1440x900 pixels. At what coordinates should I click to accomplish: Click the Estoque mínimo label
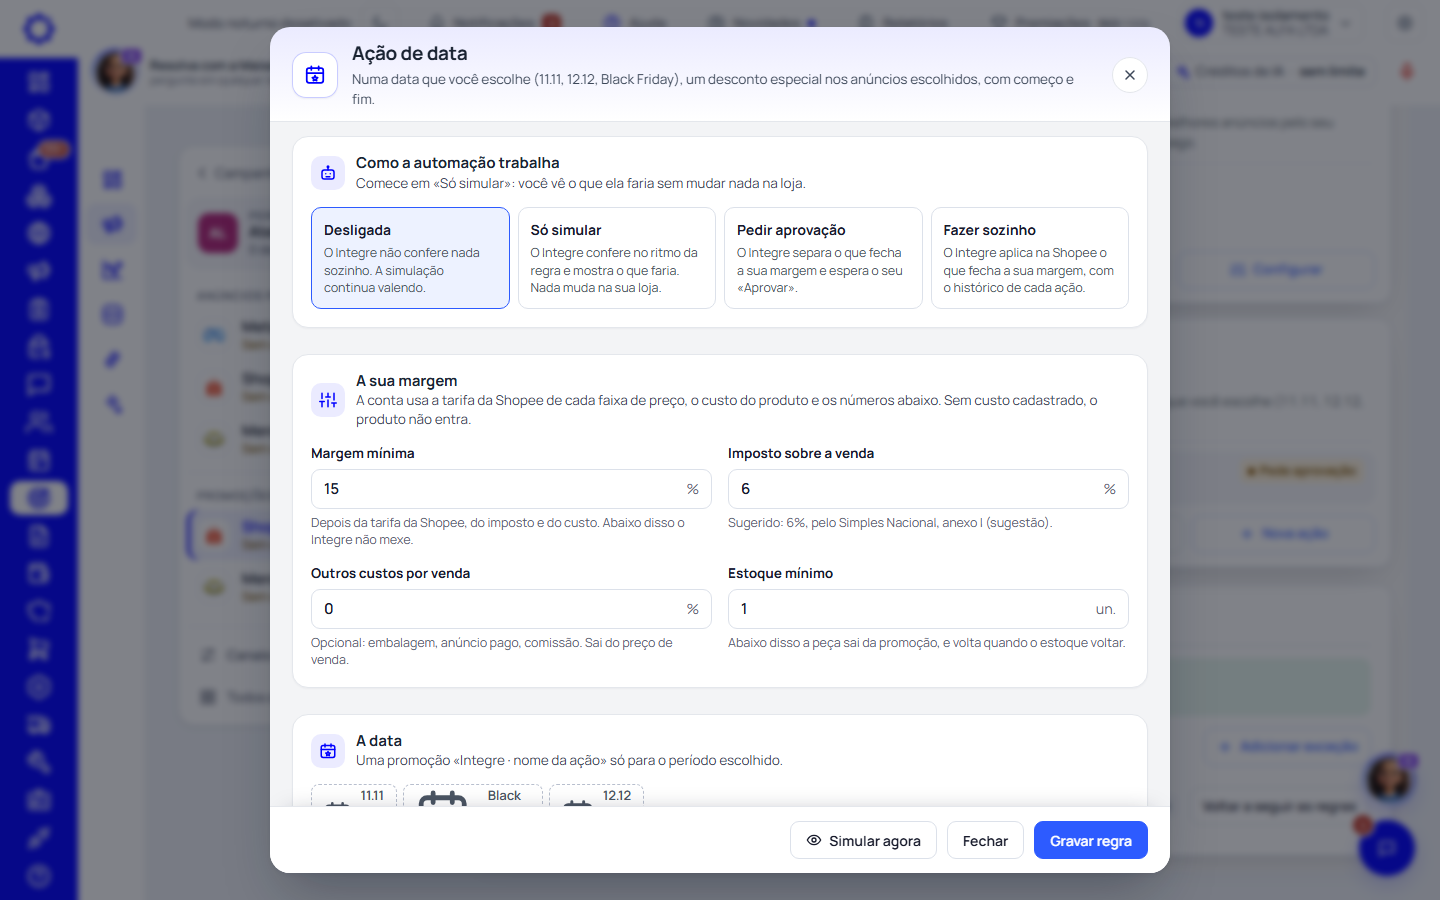(780, 573)
